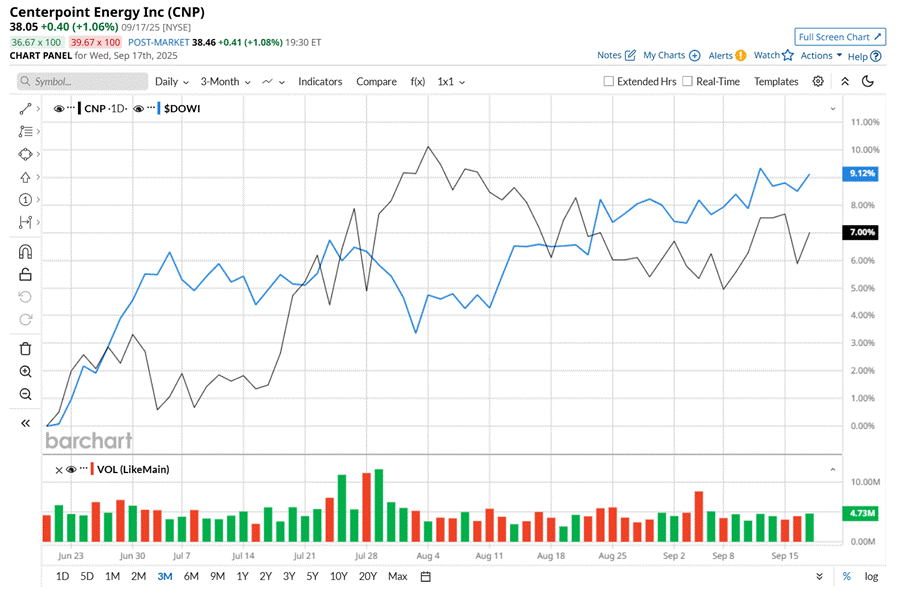
Task: Switch to dark mode moon icon
Action: tap(868, 81)
